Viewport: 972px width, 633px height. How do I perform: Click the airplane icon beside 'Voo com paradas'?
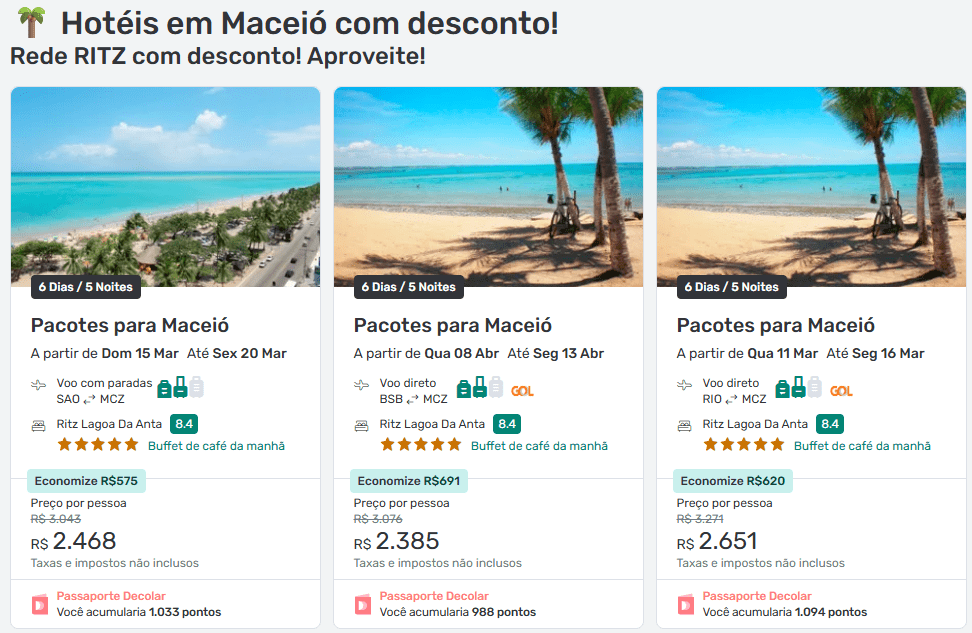point(39,384)
